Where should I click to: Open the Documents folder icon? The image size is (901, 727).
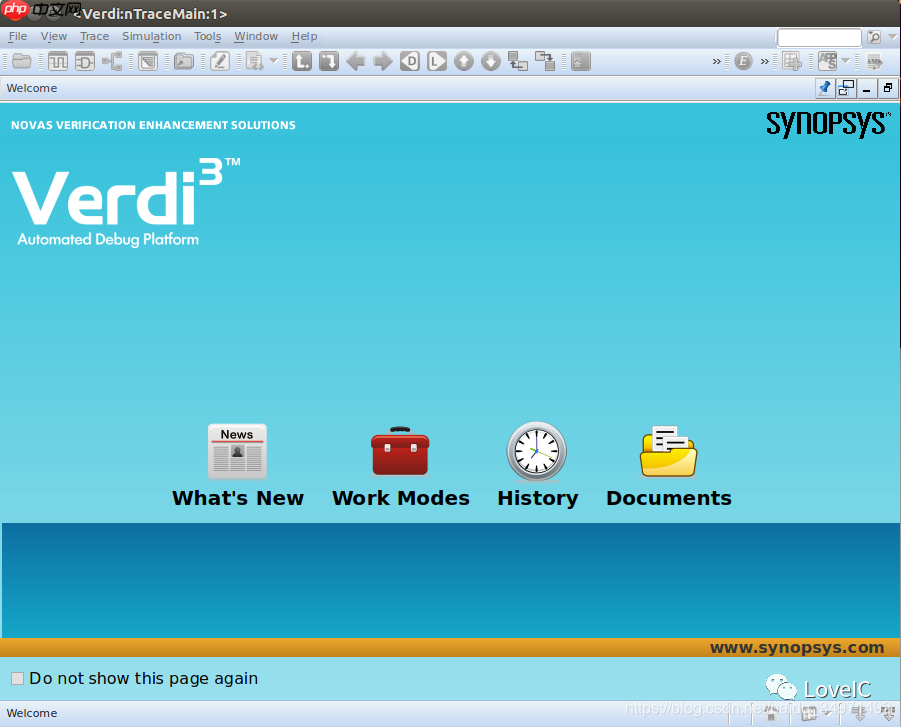667,451
